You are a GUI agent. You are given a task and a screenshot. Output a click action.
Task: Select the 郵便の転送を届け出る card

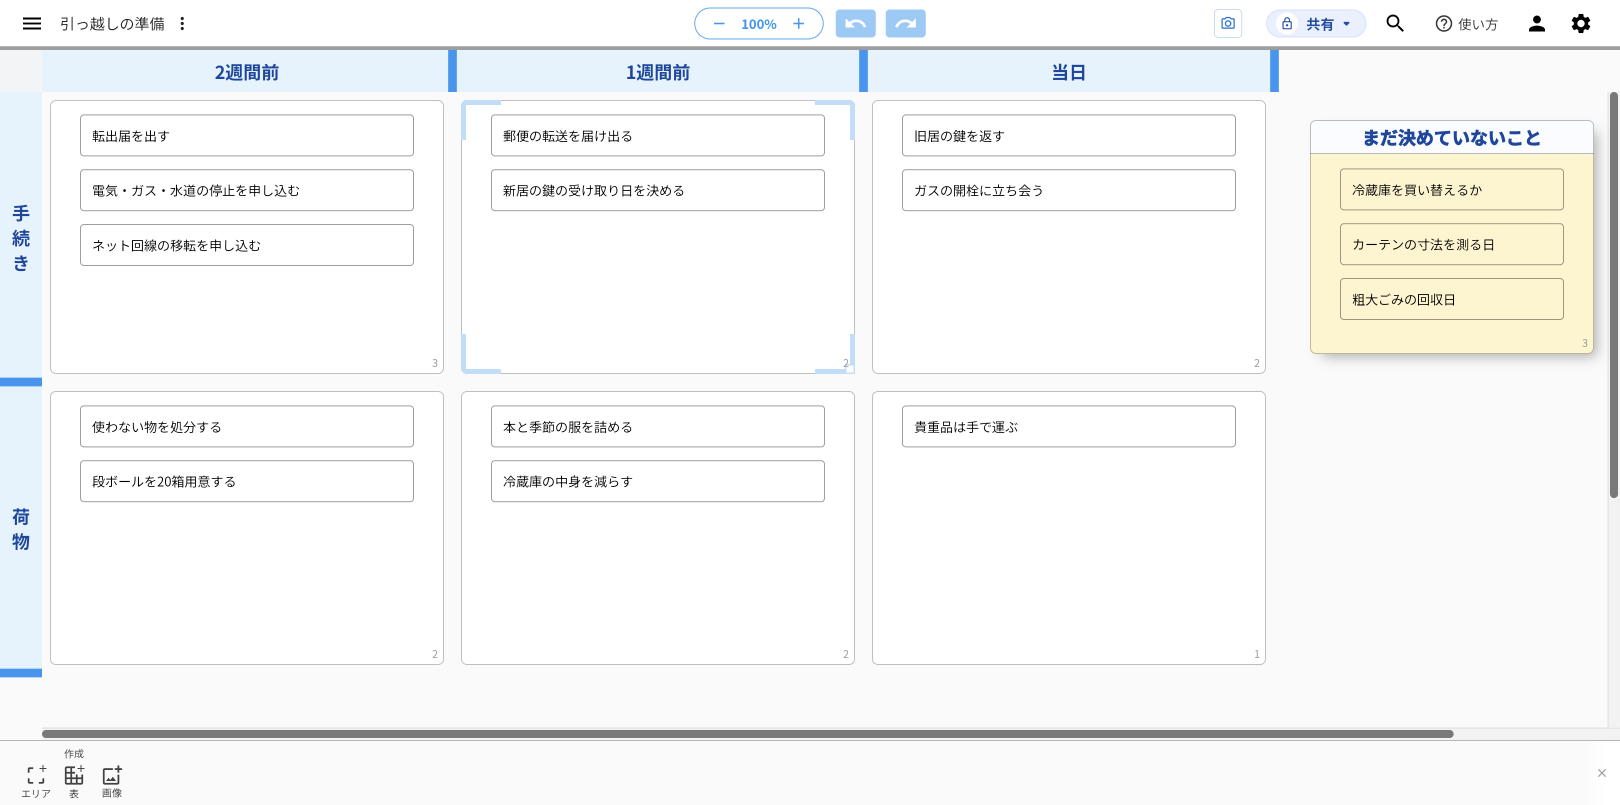point(658,135)
